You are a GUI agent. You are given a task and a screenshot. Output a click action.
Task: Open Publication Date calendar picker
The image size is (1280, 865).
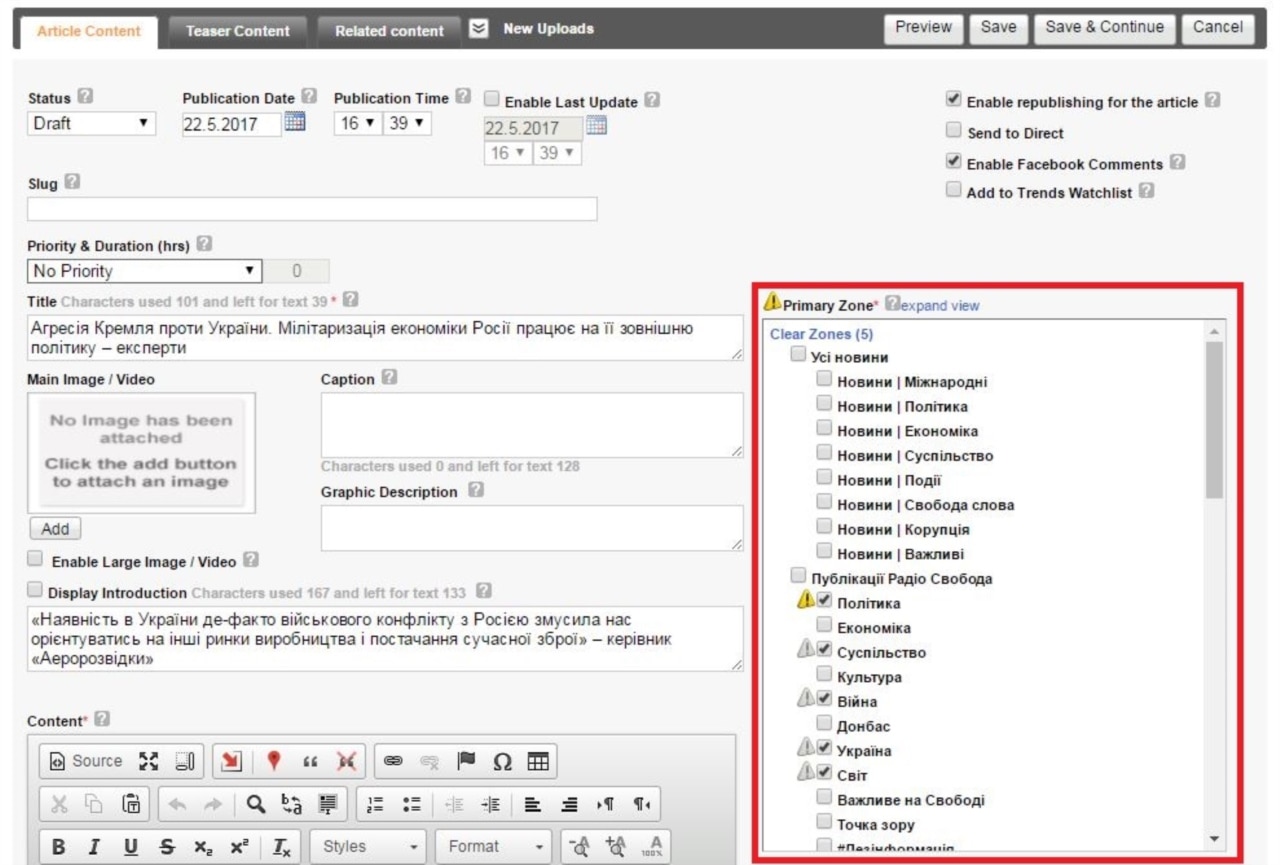[x=295, y=123]
